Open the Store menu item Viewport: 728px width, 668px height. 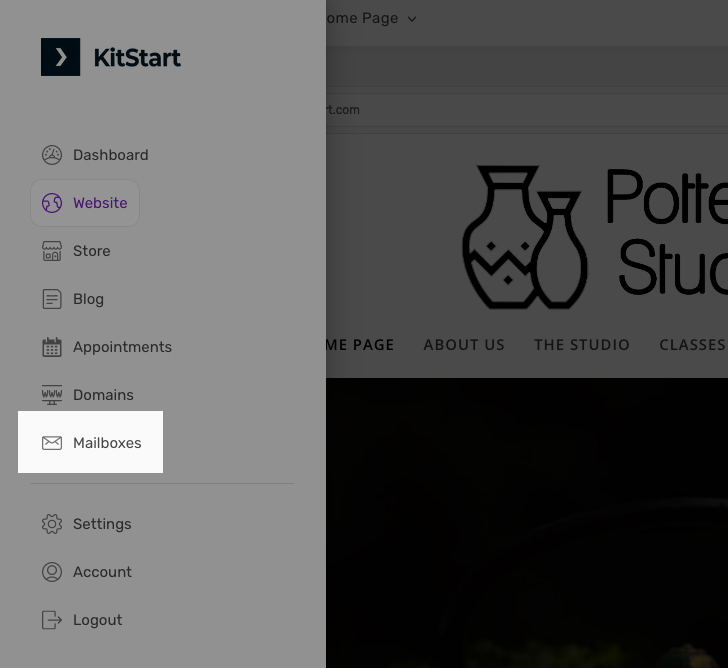pyautogui.click(x=92, y=251)
